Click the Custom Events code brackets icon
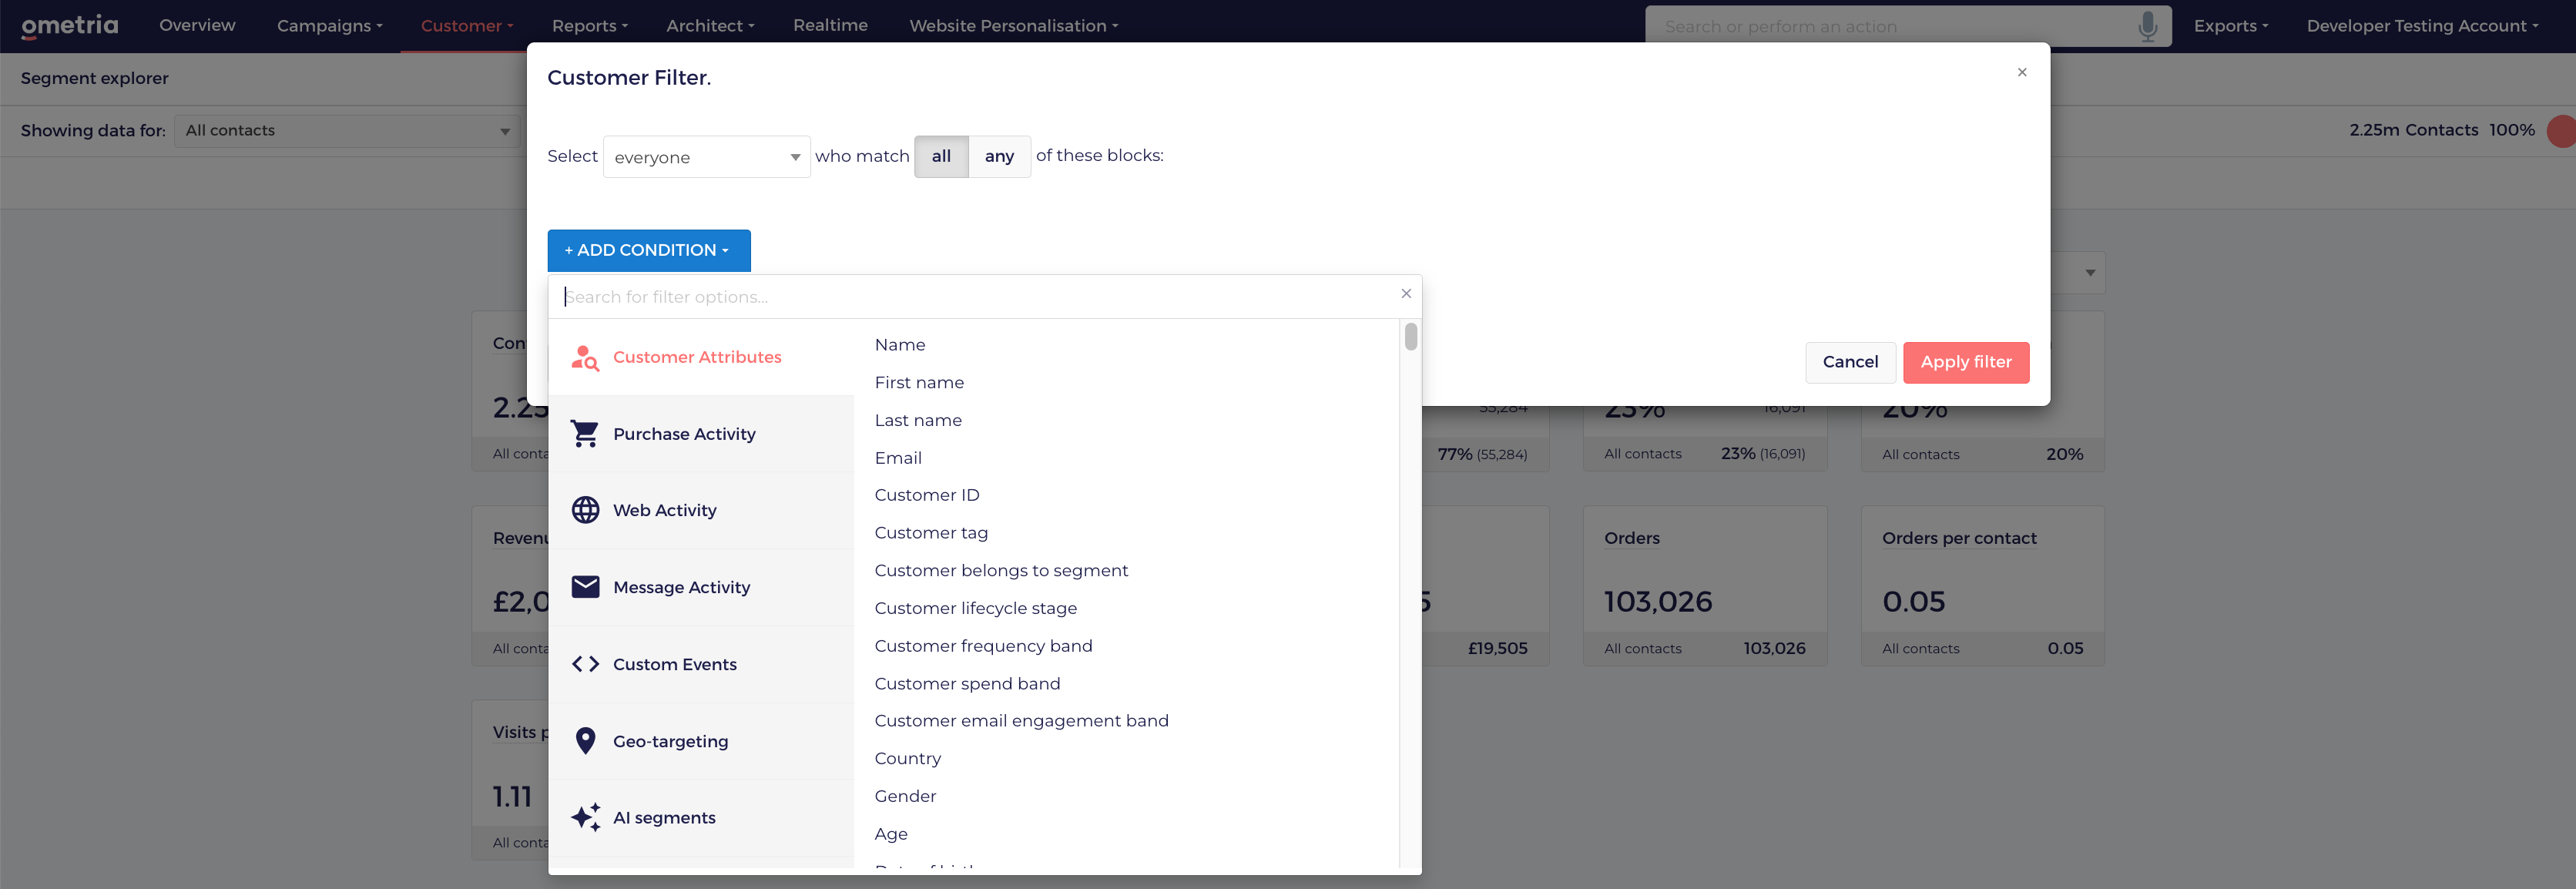 585,664
